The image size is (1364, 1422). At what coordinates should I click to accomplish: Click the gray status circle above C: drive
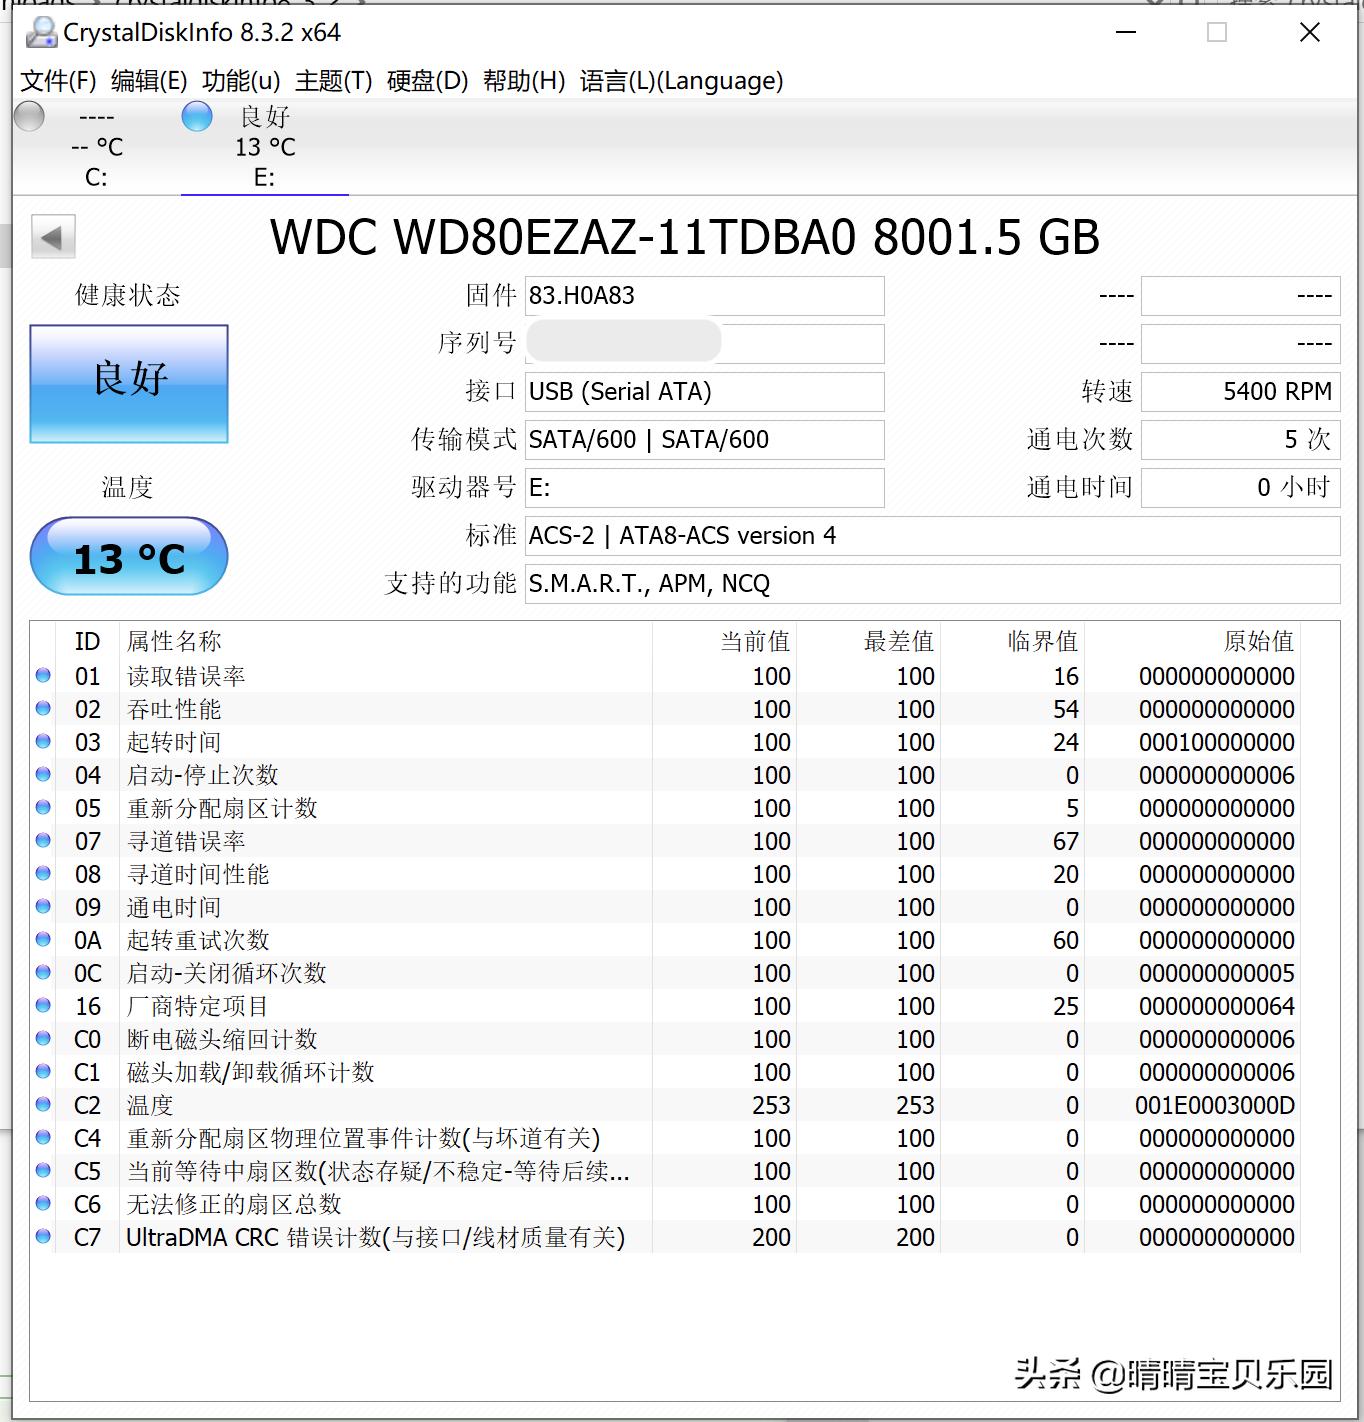point(29,117)
